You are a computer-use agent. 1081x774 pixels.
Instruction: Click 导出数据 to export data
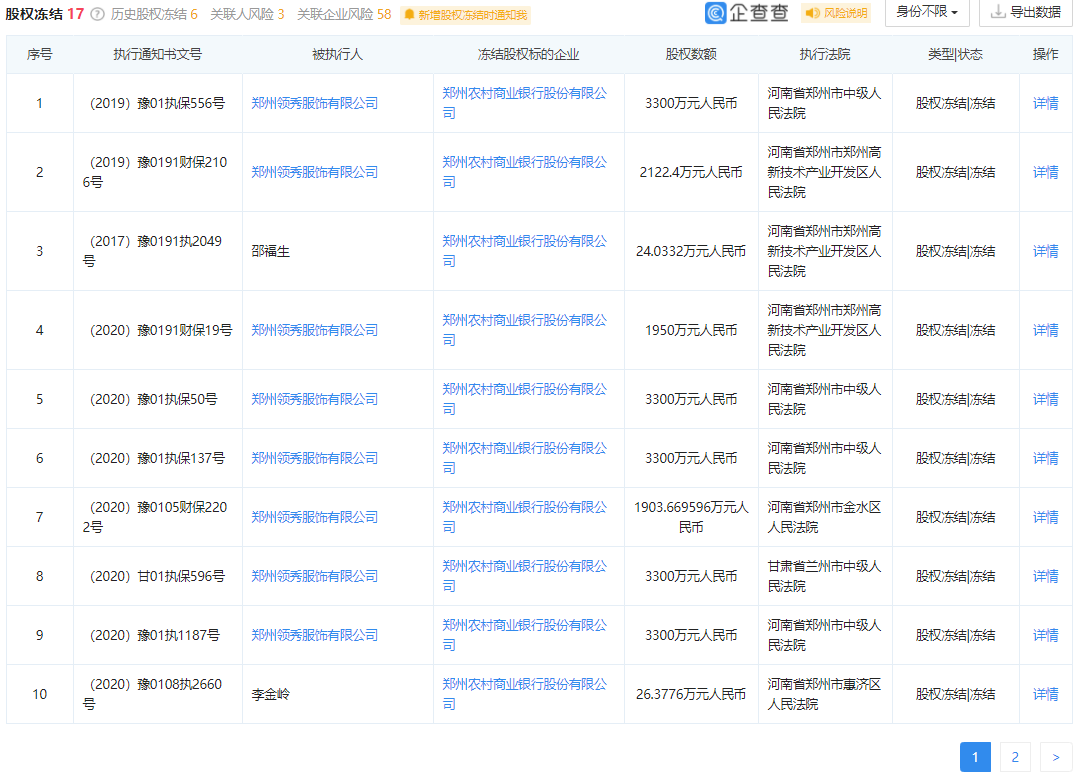(x=1033, y=12)
